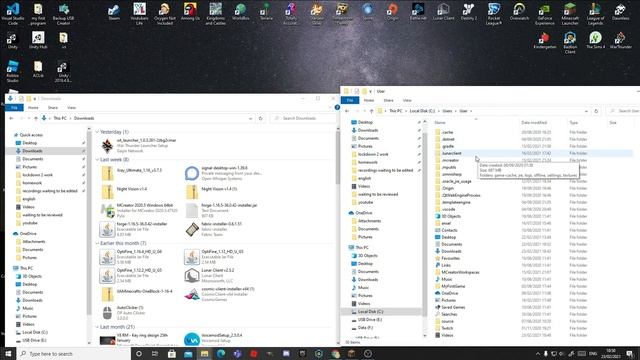Launch the Destiny 2 desktop icon
This screenshot has width=640, height=360.
click(469, 12)
